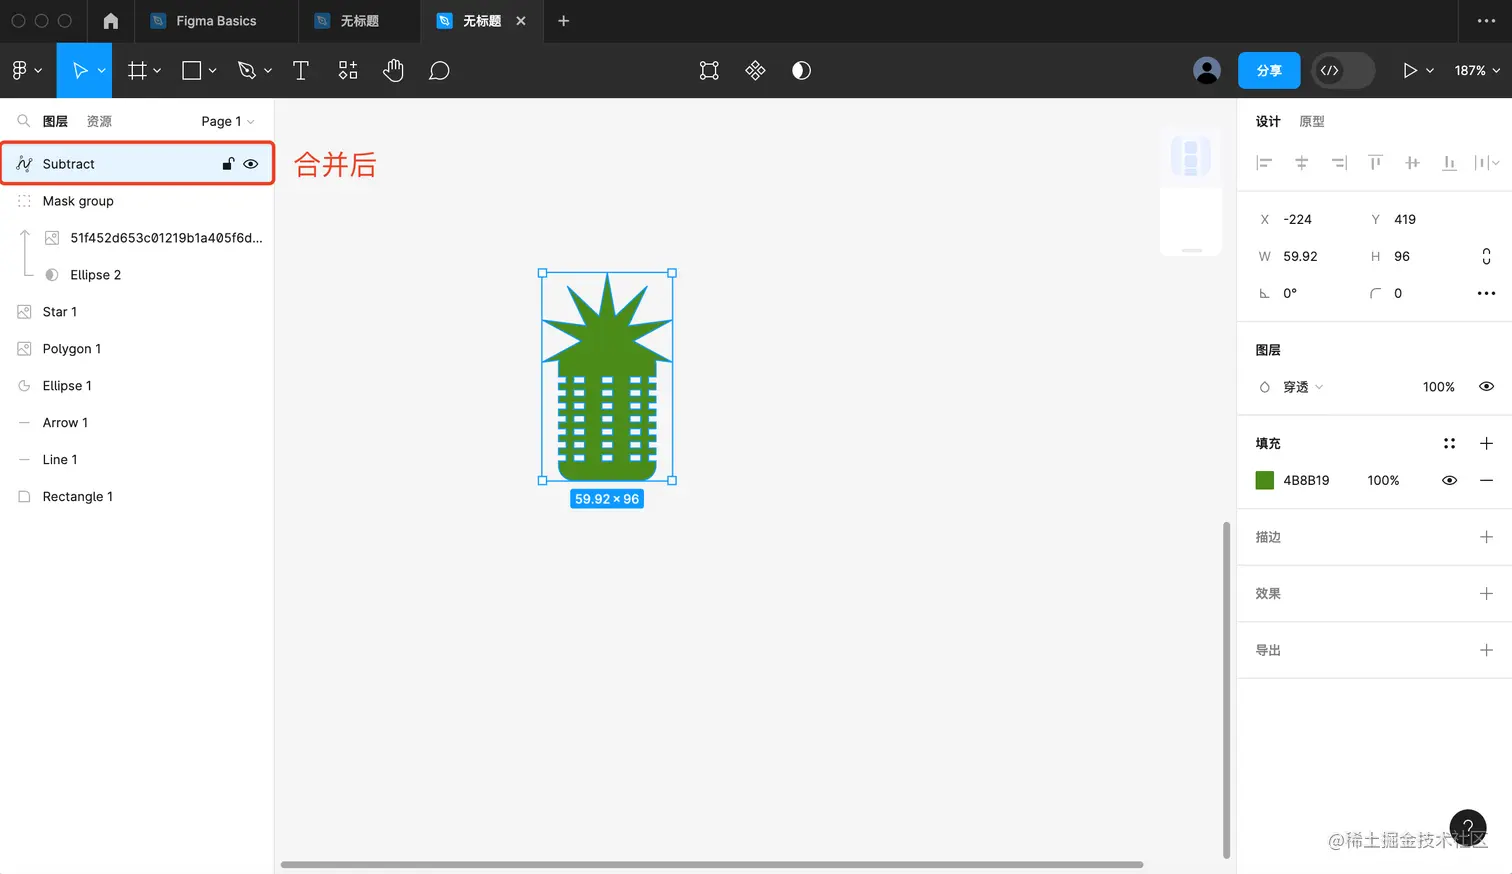Click the Create component icon

[755, 70]
